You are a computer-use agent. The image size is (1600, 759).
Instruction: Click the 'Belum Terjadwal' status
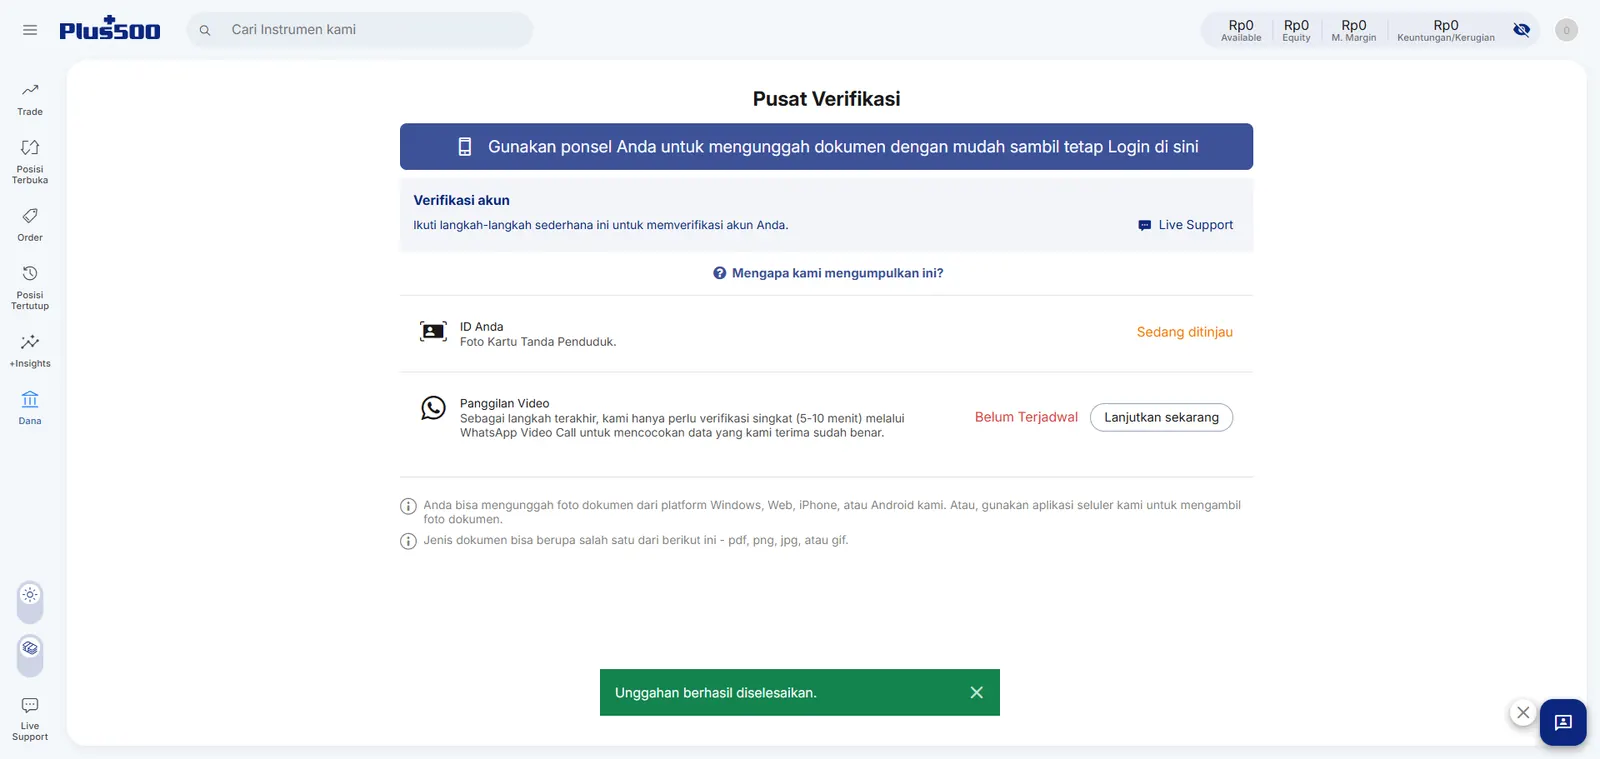[x=1026, y=417]
